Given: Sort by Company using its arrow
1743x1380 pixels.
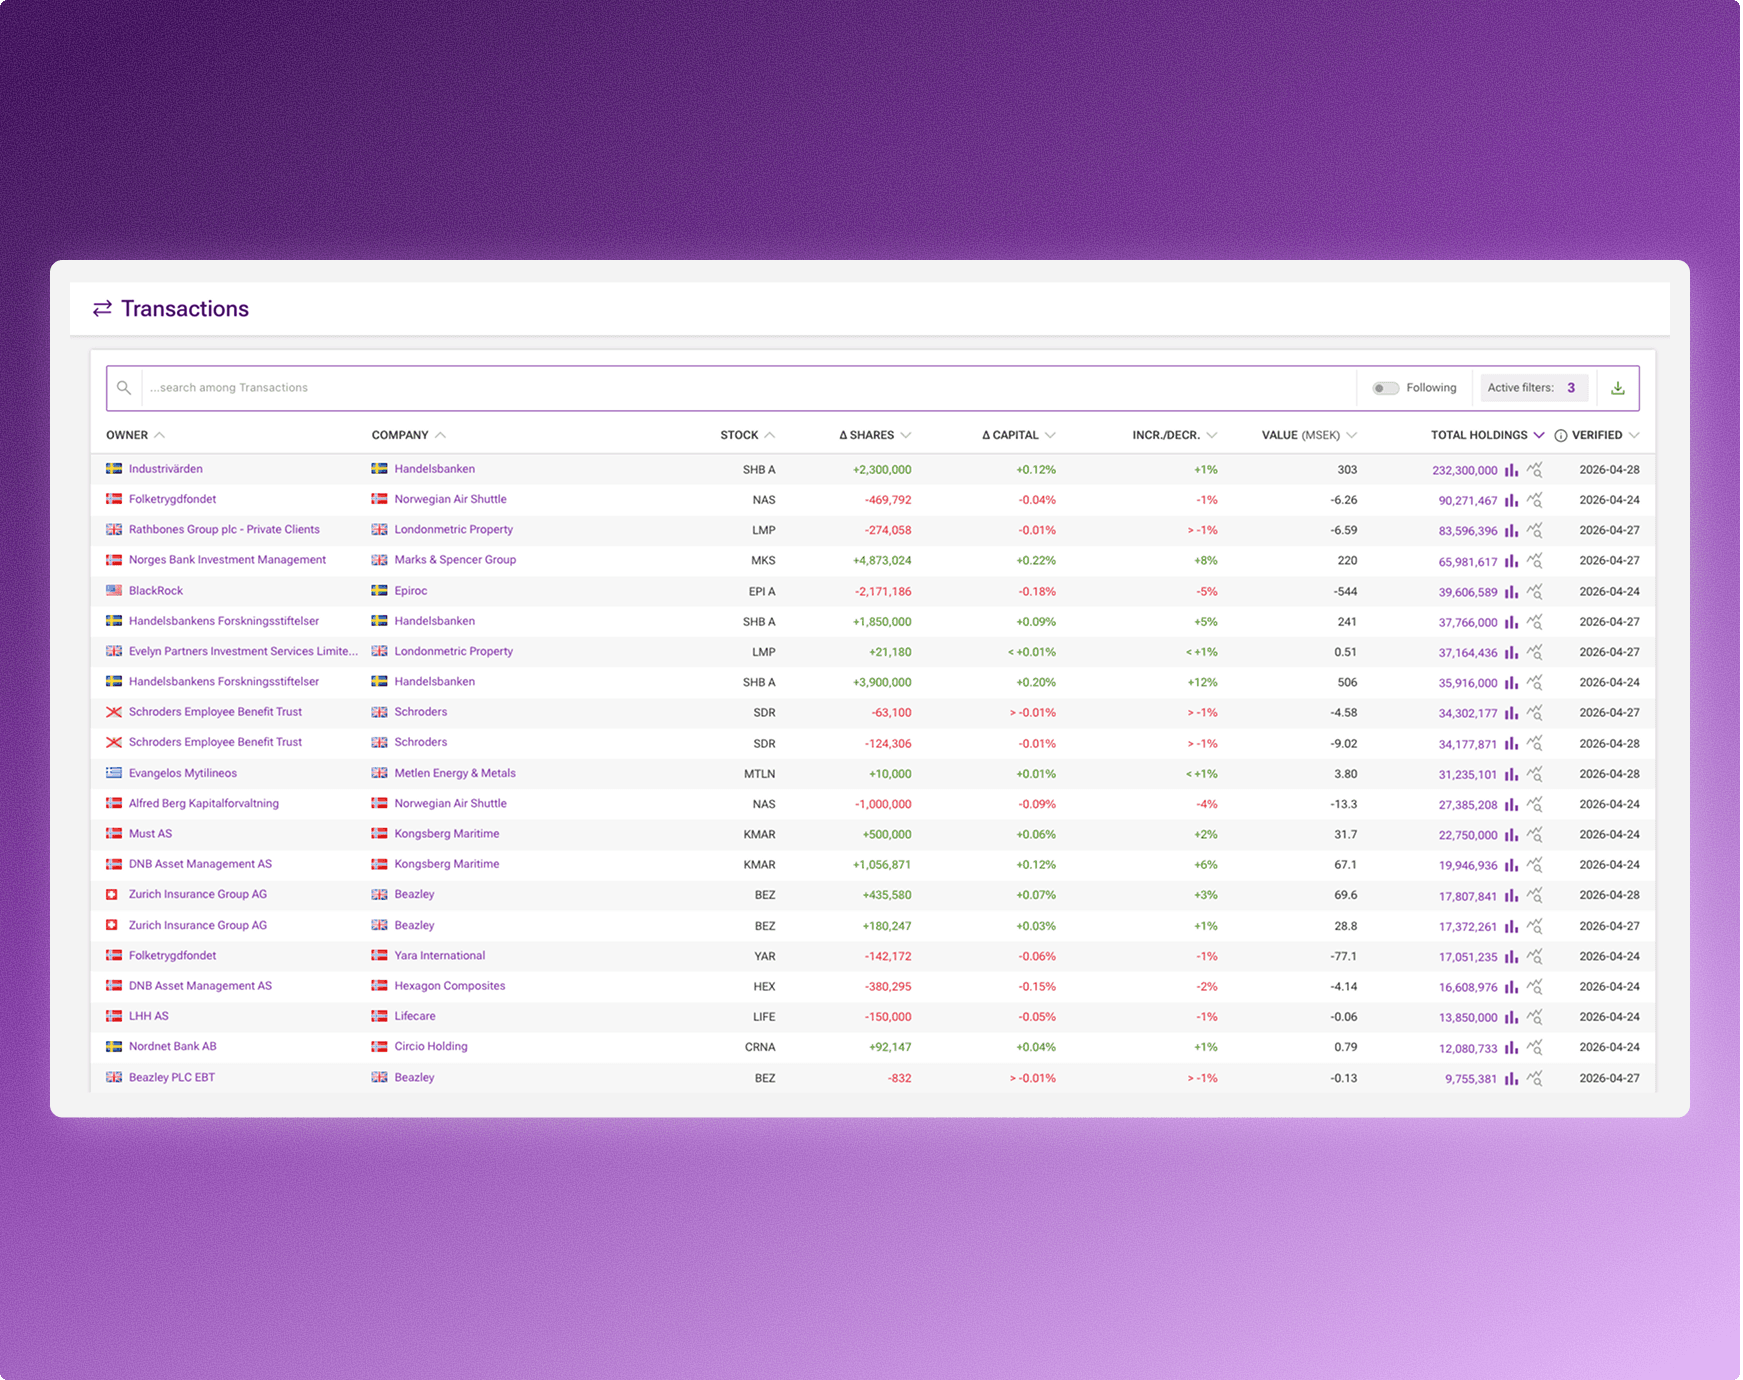Looking at the screenshot, I should click(x=441, y=435).
